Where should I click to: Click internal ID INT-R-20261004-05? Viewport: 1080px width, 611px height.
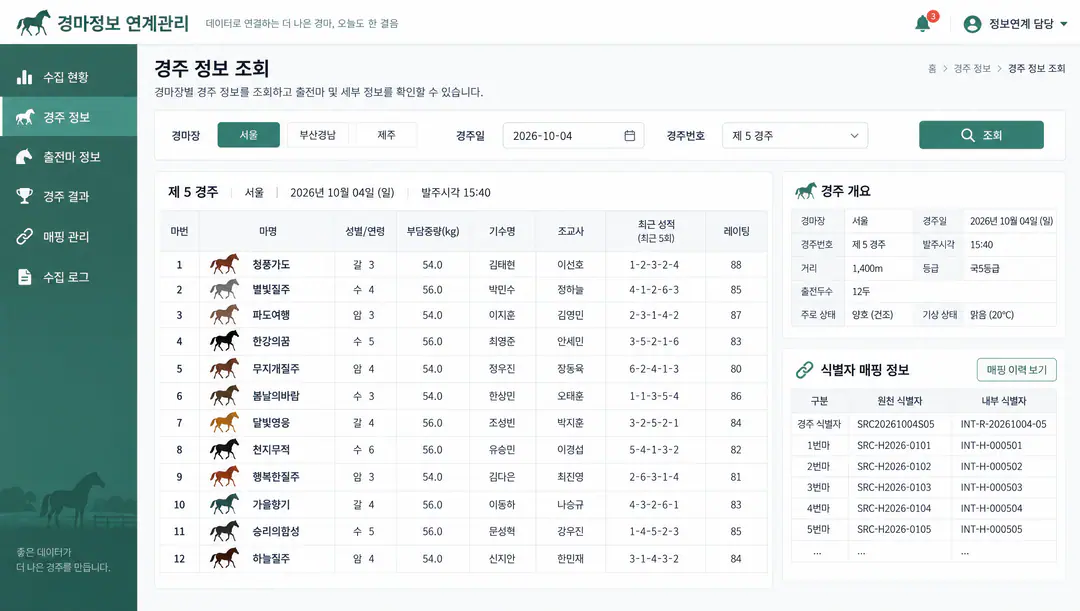pyautogui.click(x=1004, y=424)
